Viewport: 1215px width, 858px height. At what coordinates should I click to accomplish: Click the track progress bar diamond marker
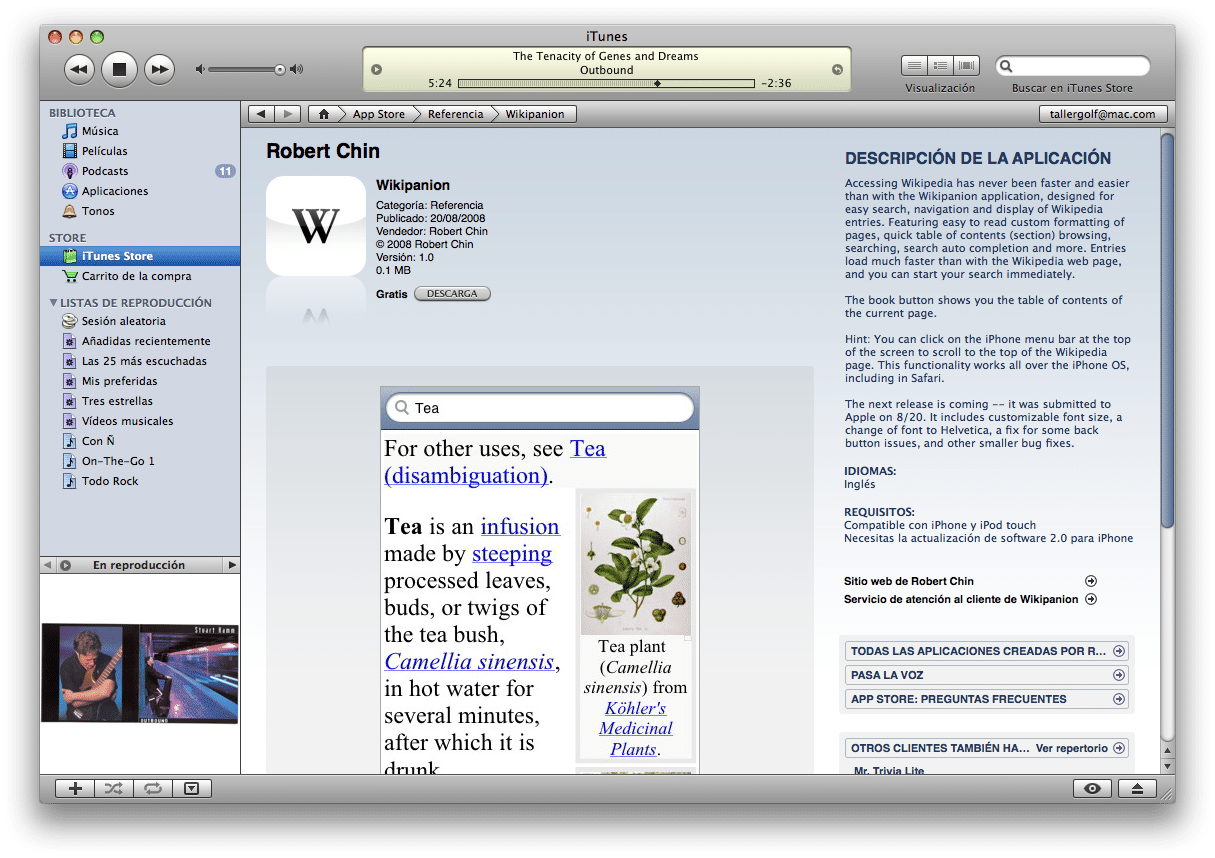tap(657, 83)
